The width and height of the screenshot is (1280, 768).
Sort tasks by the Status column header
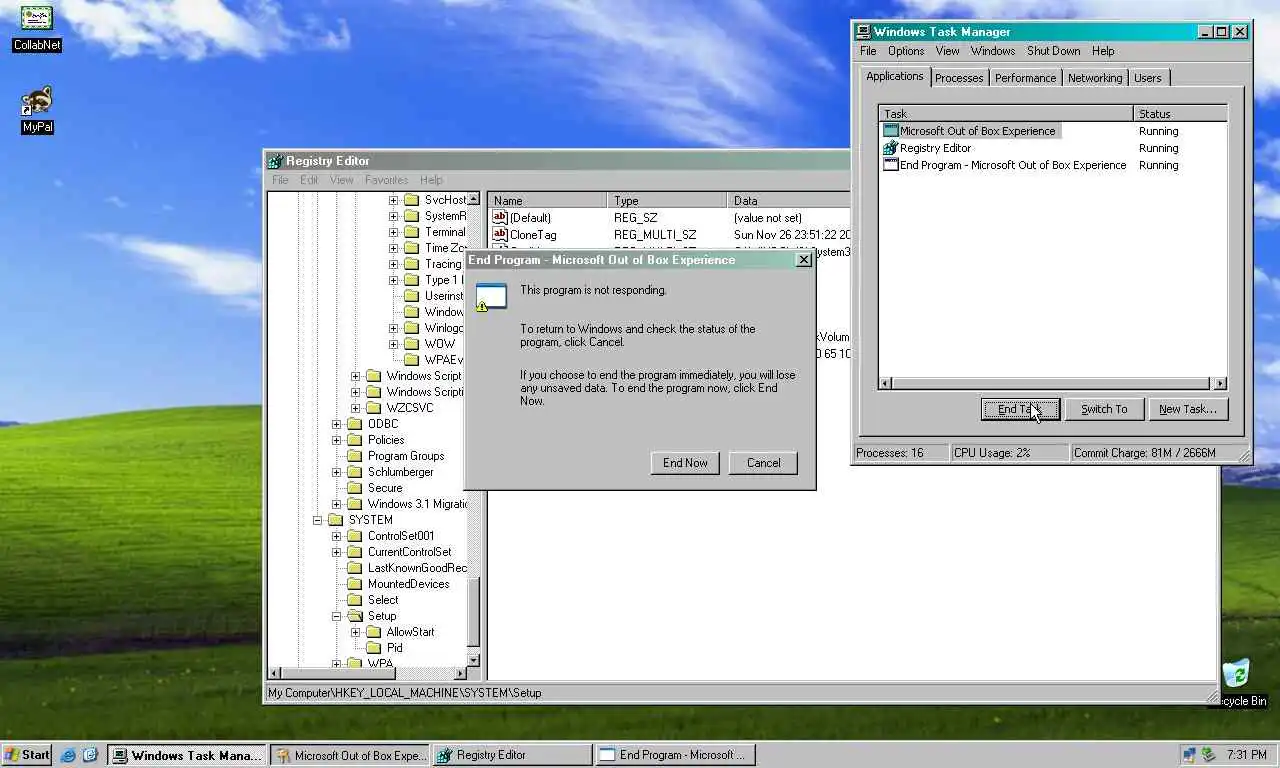point(1180,114)
